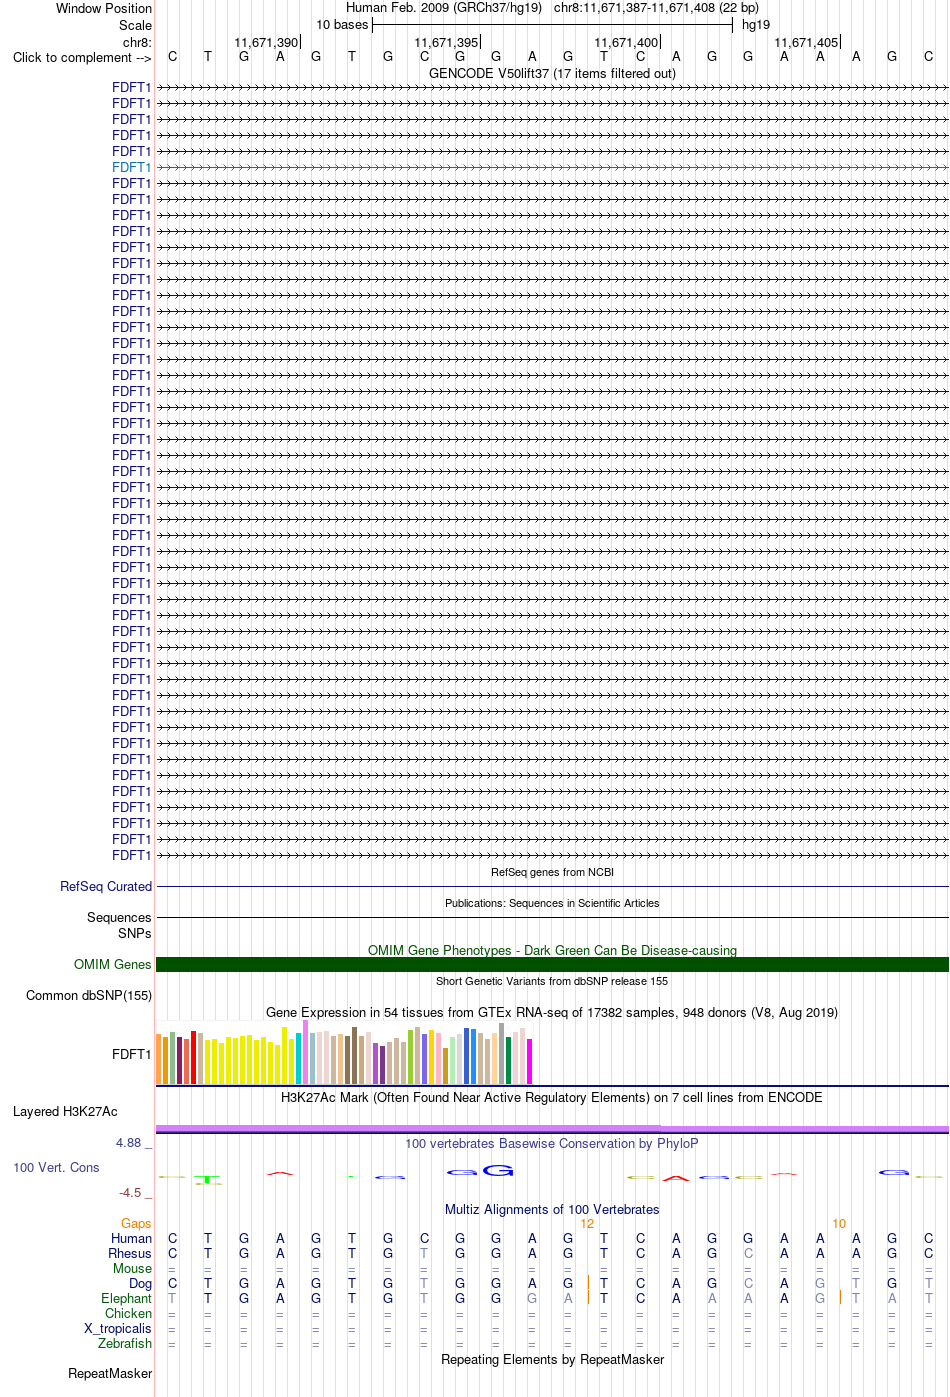Click the 11,671,390 ruler coordinate
The width and height of the screenshot is (950, 1397).
(266, 42)
